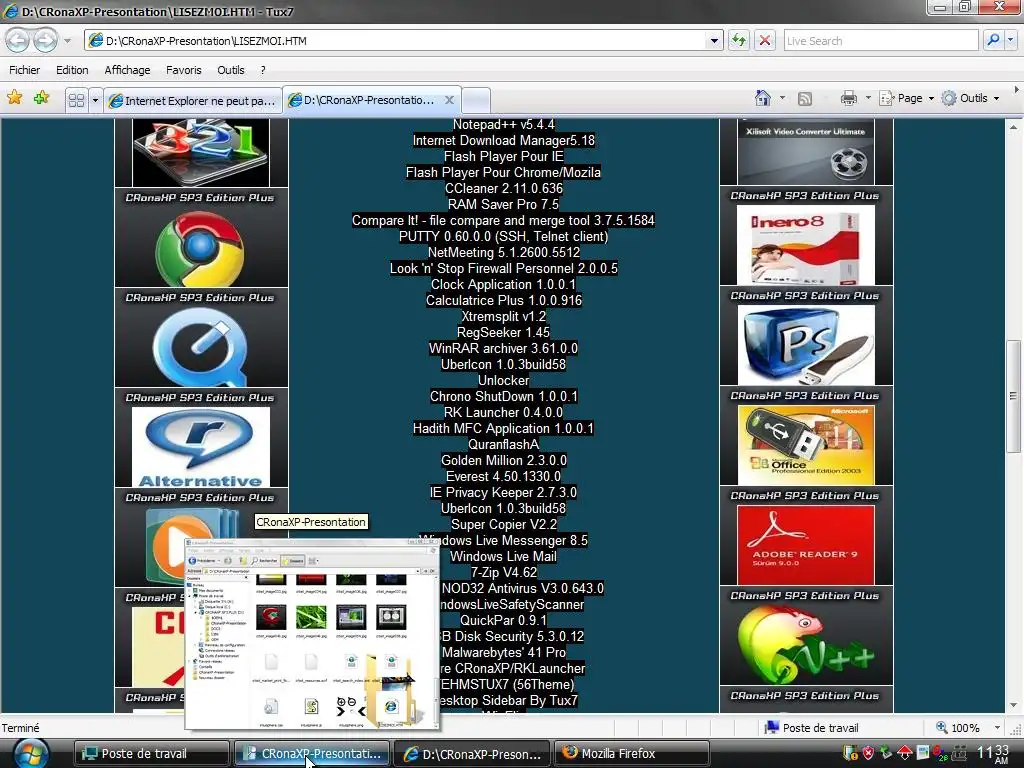This screenshot has height=768, width=1024.
Task: Switch to Mozilla Firefox taskbar button
Action: point(632,754)
